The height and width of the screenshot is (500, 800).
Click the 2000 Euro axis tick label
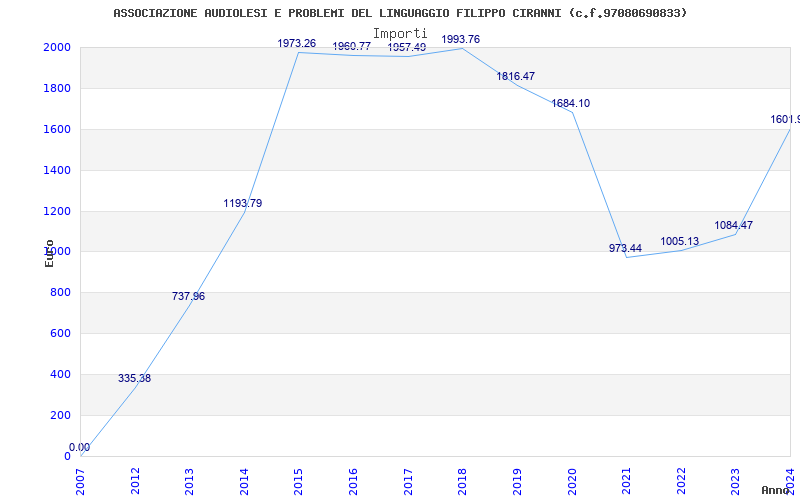(57, 47)
